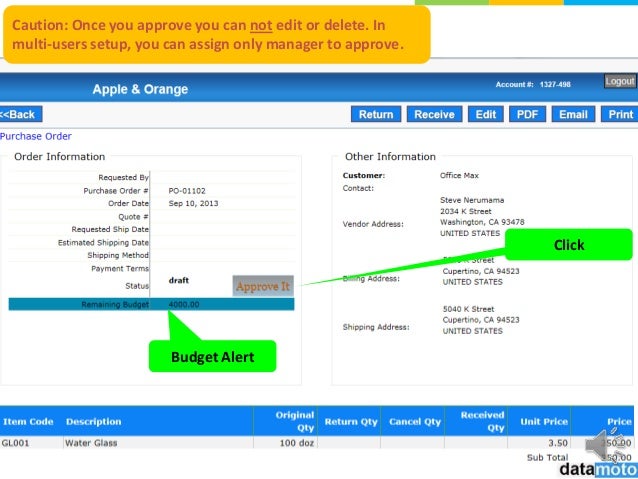Click the Vendor Address label
Screen dimensions: 638x479
click(373, 224)
